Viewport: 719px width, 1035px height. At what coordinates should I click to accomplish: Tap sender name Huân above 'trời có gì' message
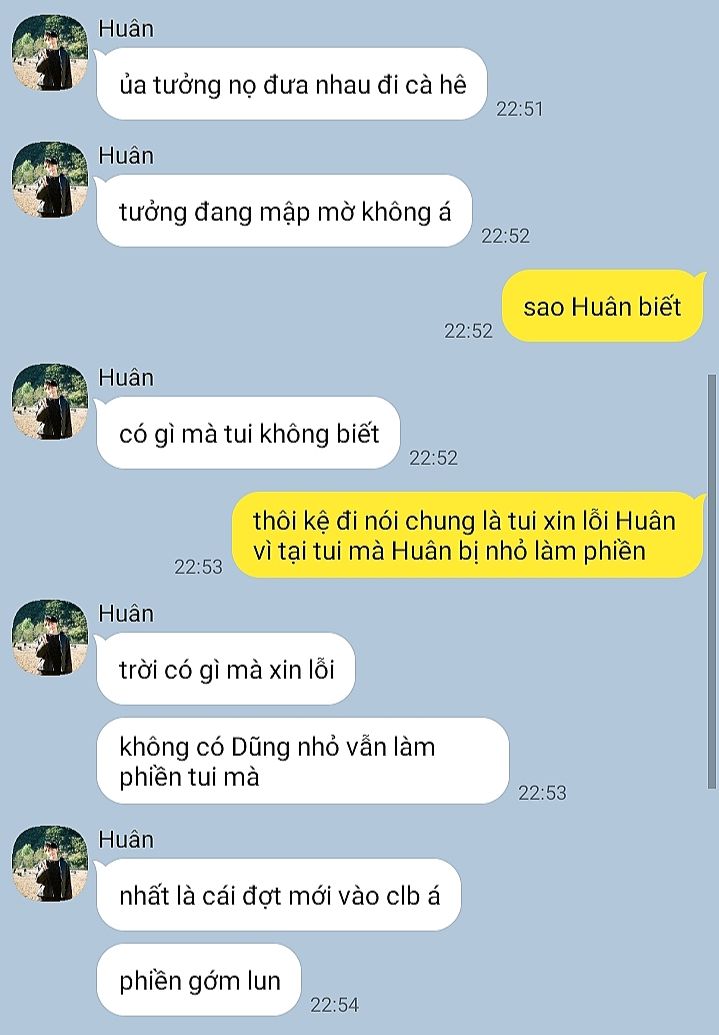point(126,614)
